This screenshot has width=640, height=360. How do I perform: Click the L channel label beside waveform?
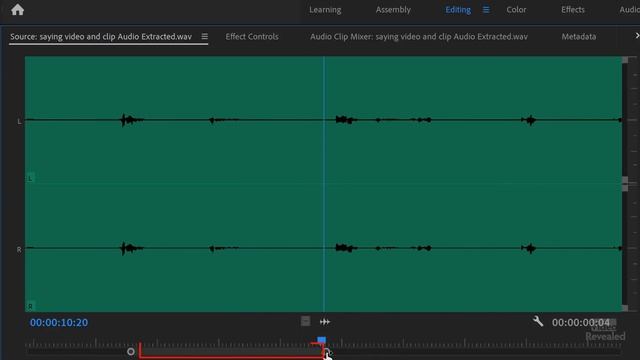pos(19,121)
